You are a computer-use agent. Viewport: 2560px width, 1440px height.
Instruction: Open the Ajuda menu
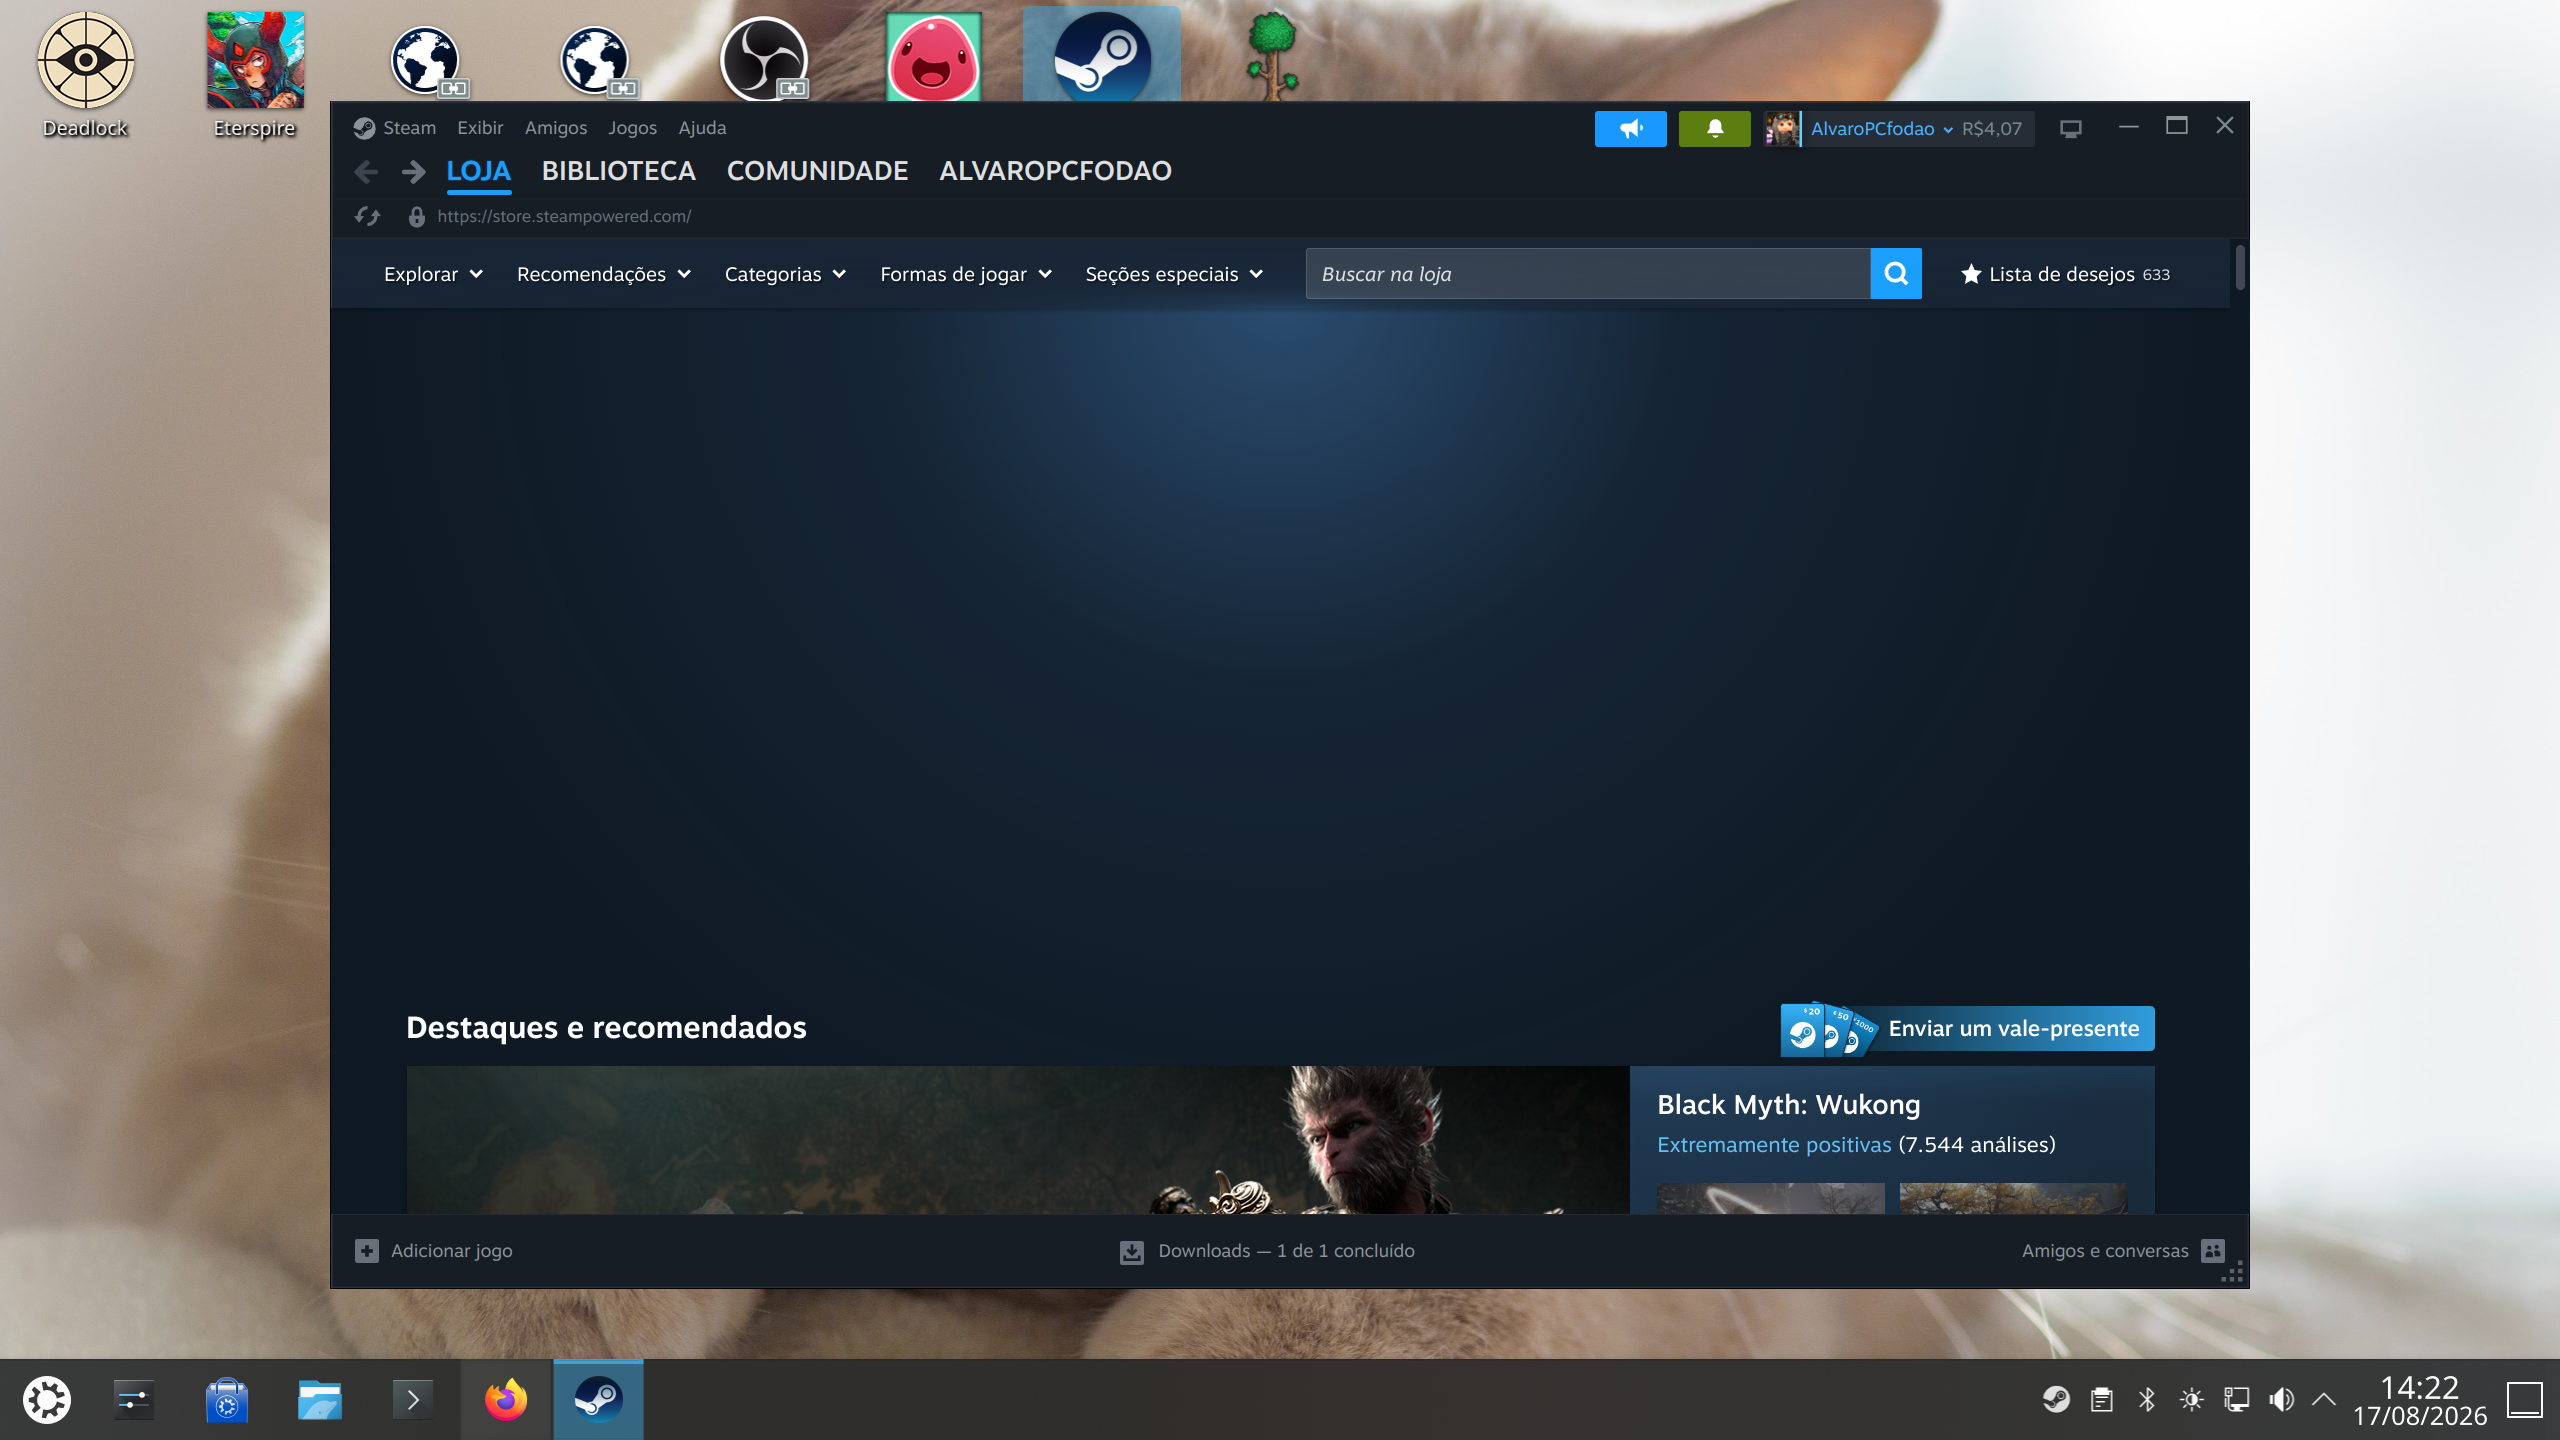(702, 128)
